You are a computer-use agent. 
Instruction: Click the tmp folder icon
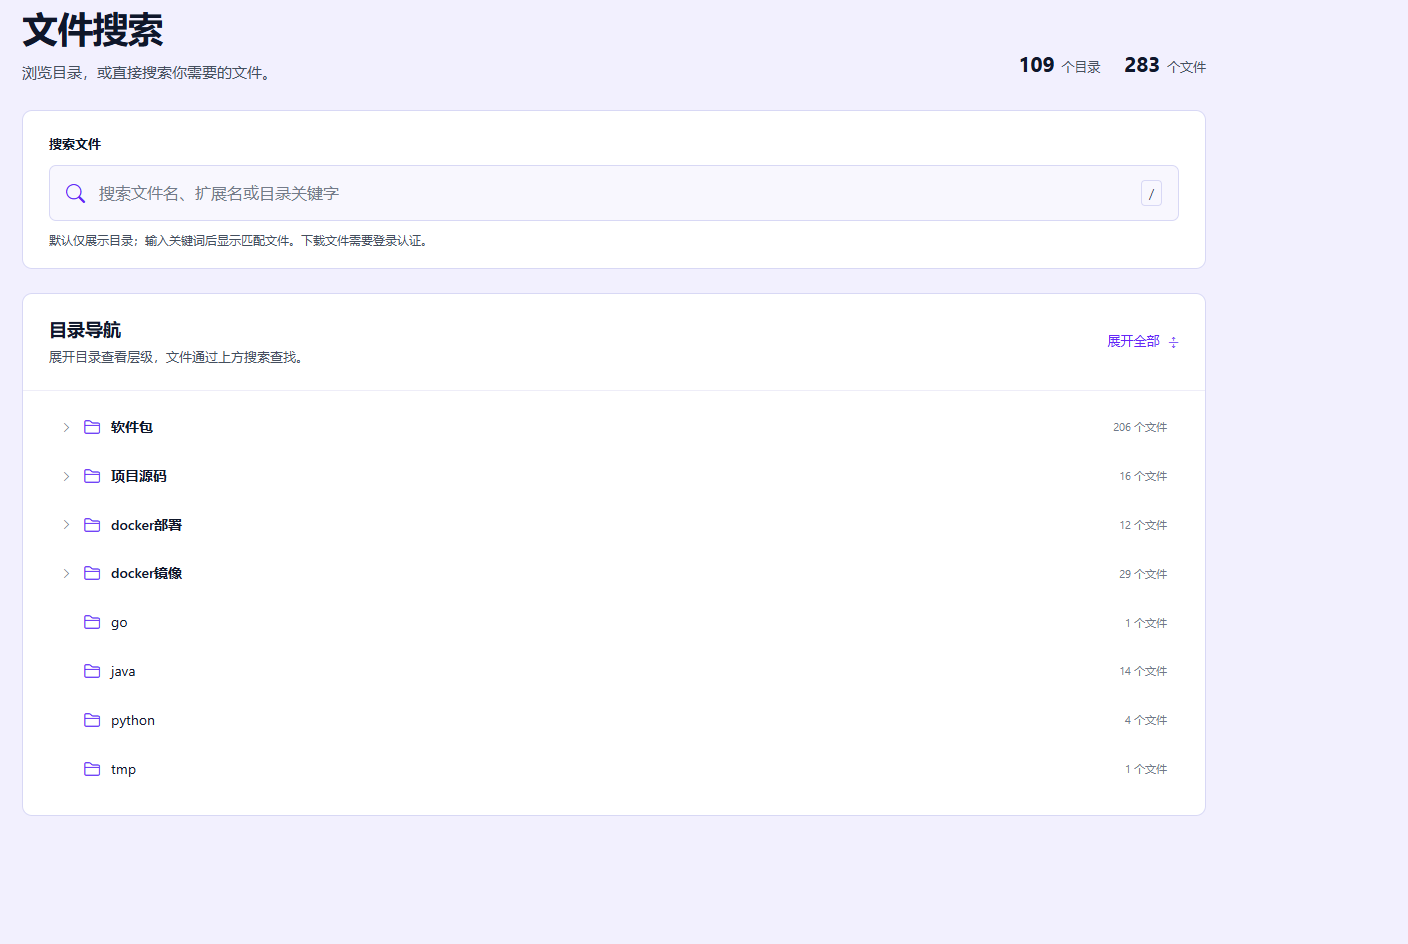coord(92,769)
